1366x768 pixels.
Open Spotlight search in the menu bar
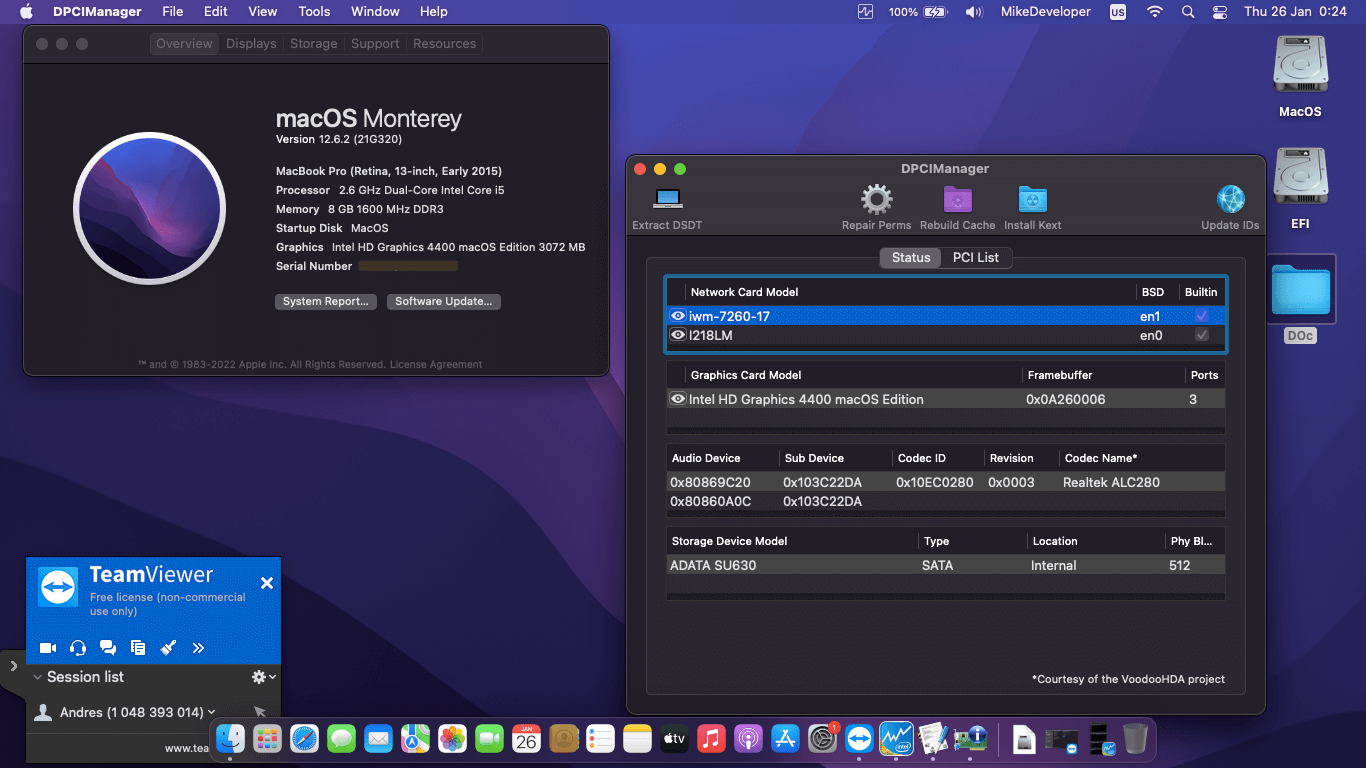pos(1187,12)
